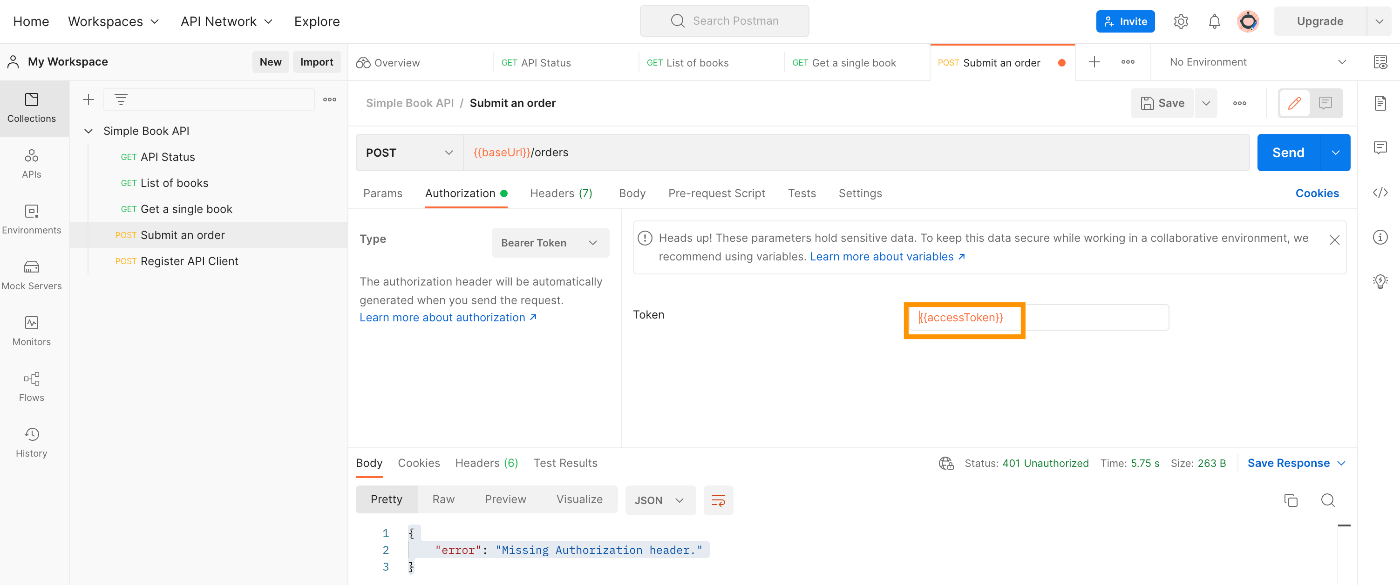Screen dimensions: 1400x585
Task: Select the Raw response view
Action: (x=444, y=499)
